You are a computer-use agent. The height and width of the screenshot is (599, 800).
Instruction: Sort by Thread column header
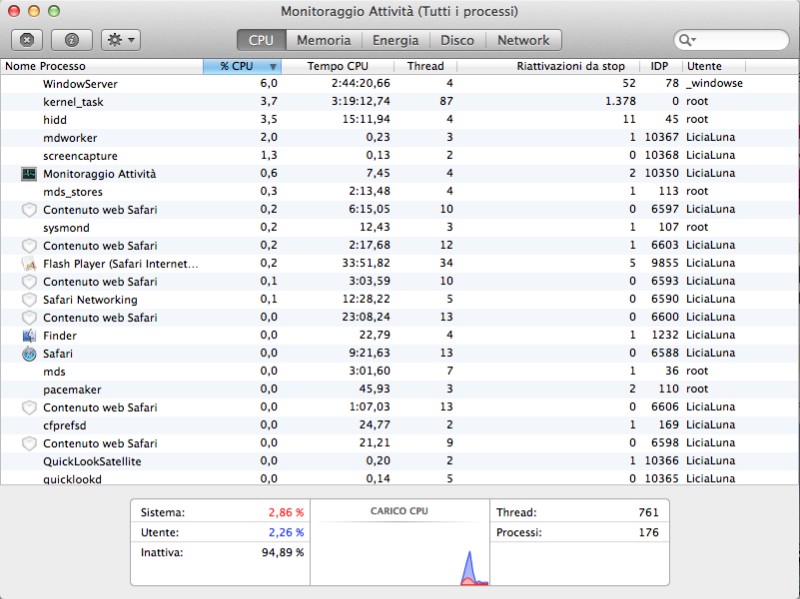tap(426, 66)
